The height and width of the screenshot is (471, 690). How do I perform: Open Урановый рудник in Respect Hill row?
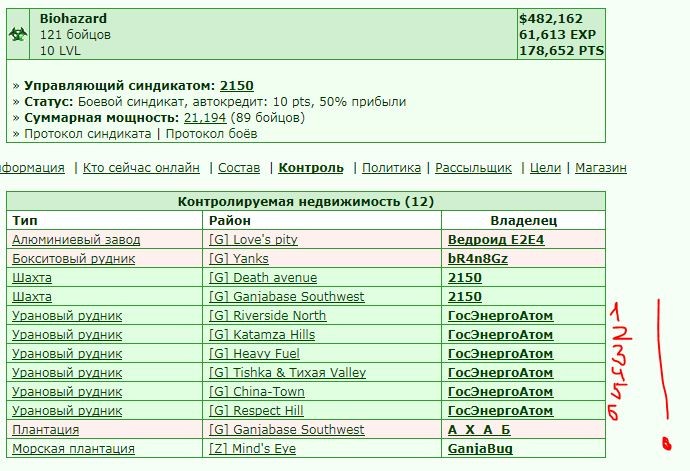(67, 410)
